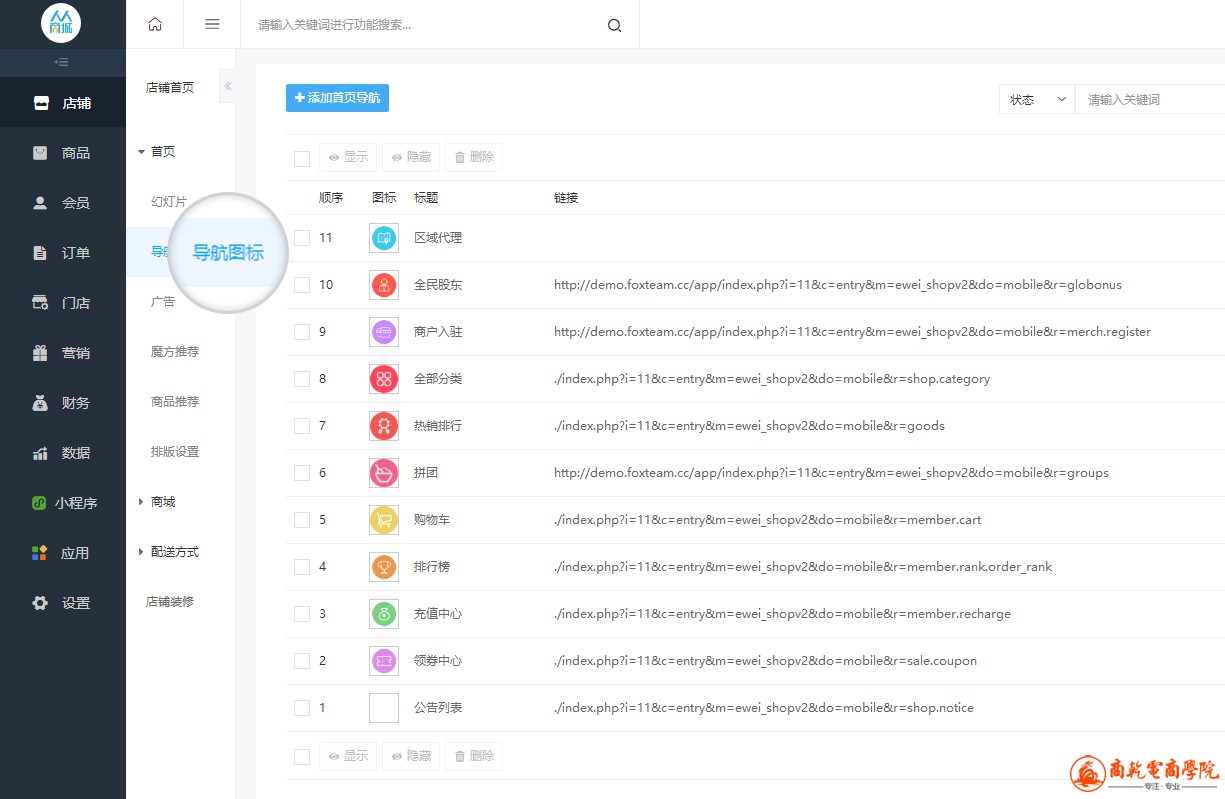Open 广告 submenu item
Viewport: 1225px width, 799px height.
click(x=163, y=302)
